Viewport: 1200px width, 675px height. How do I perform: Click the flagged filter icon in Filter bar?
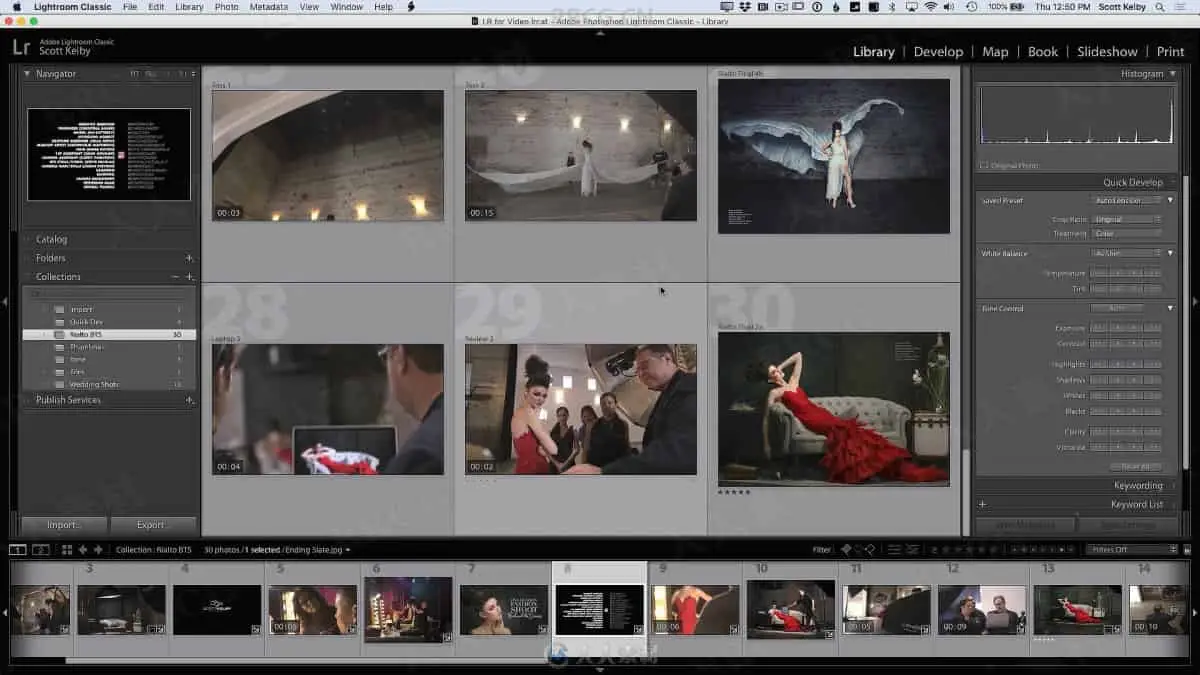click(846, 549)
